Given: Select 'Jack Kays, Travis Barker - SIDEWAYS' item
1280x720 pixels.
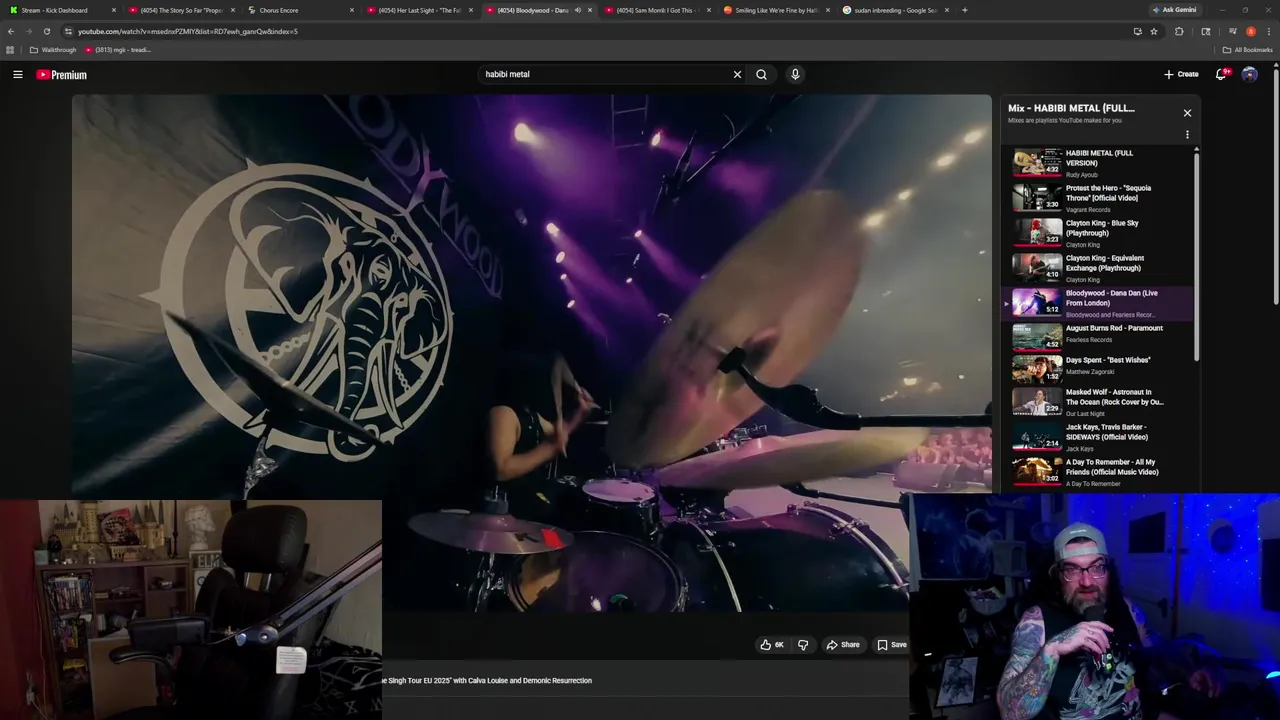Looking at the screenshot, I should click(1098, 437).
